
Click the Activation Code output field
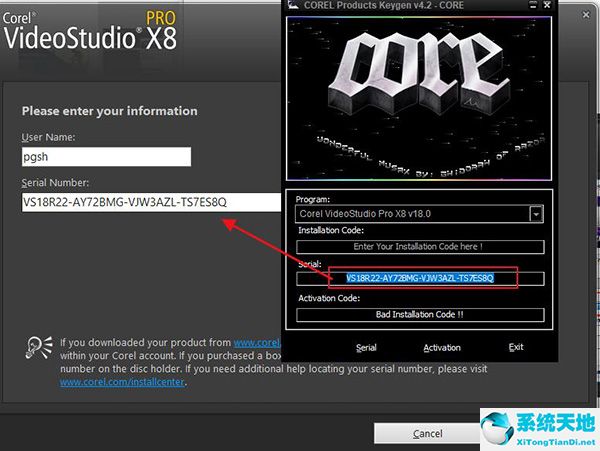click(x=419, y=315)
